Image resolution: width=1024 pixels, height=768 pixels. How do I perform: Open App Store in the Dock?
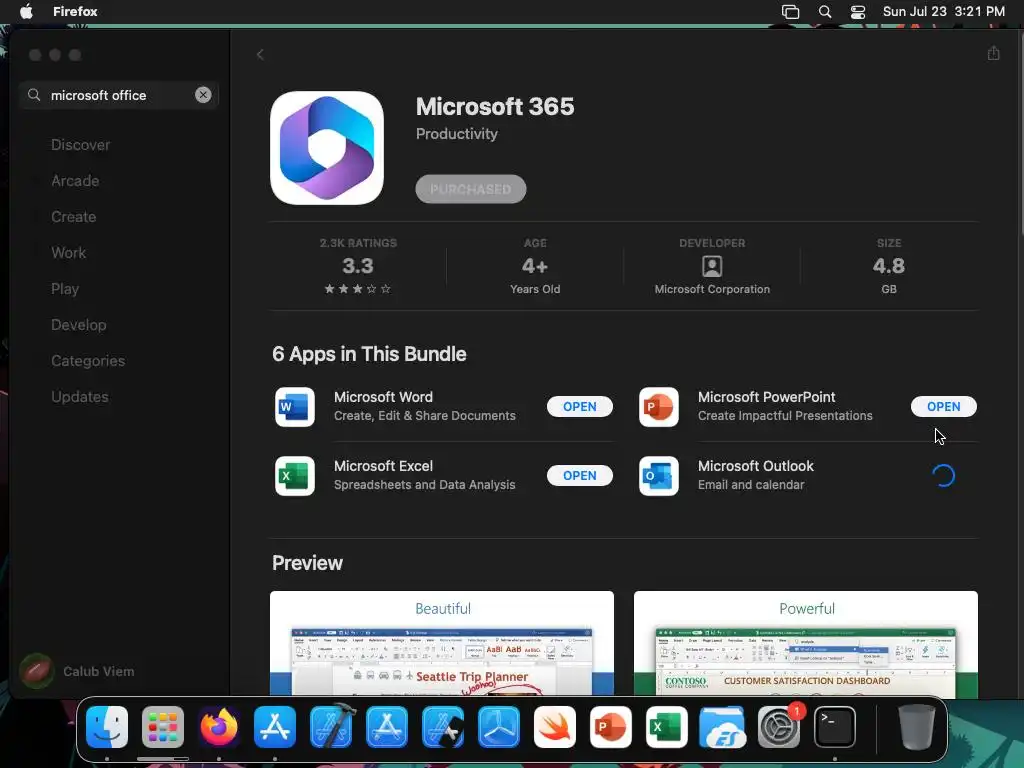tap(275, 727)
